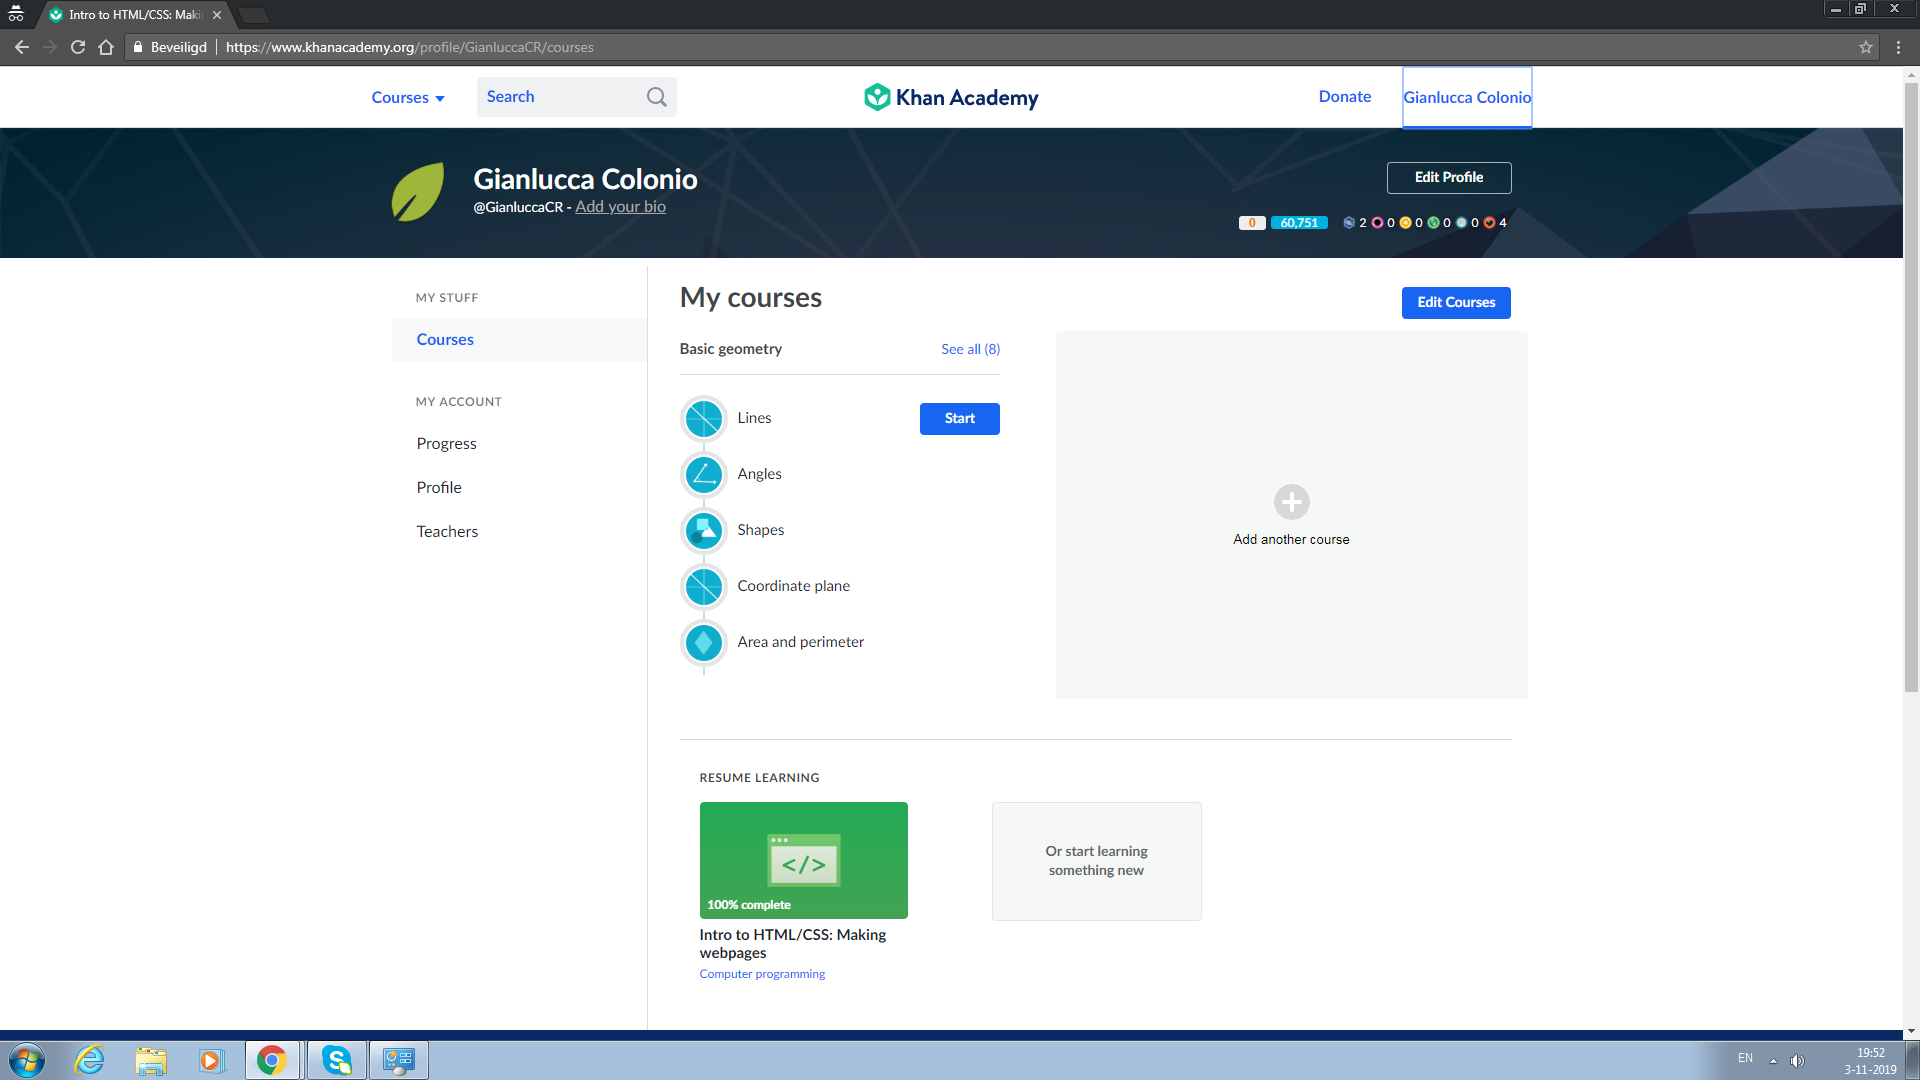Open Intro to HTML/CSS: Making webpages title
Screen dimensions: 1920x1080
[x=793, y=944]
